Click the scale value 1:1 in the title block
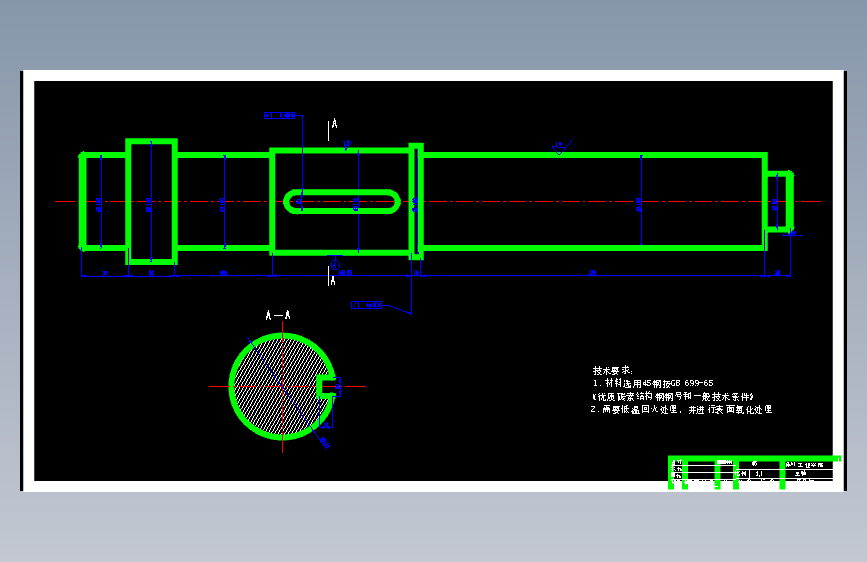 (x=759, y=474)
